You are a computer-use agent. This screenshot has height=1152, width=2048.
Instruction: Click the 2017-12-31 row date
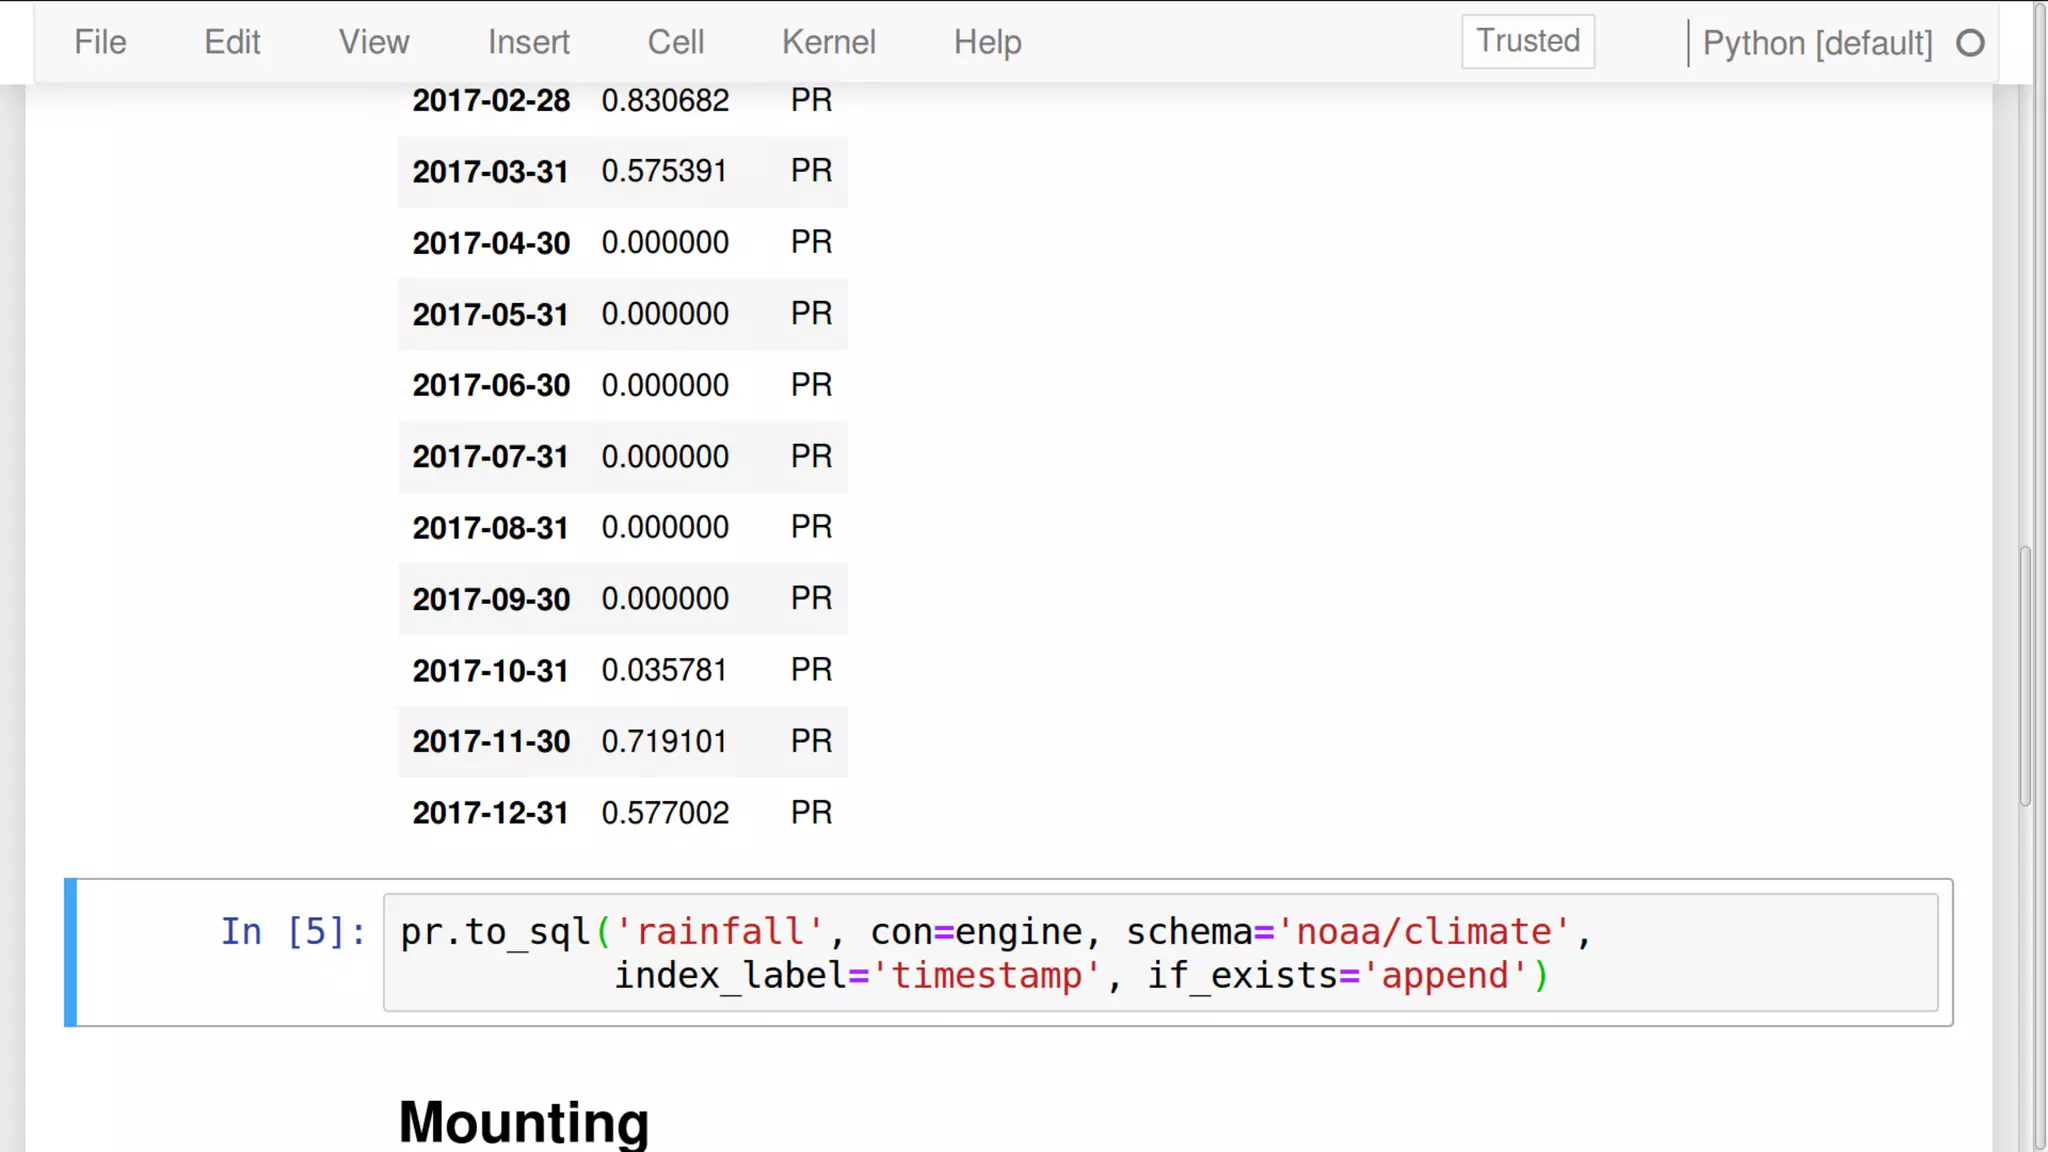(x=490, y=813)
